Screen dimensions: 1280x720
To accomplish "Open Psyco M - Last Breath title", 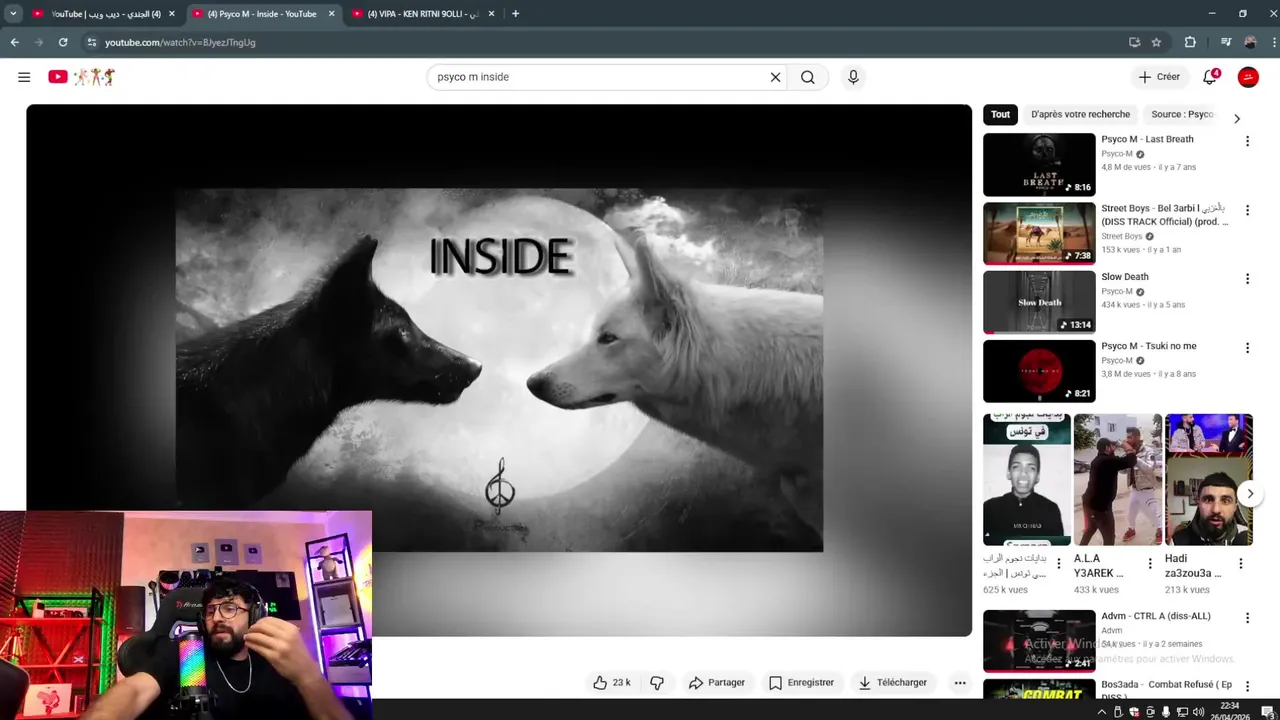I will 1147,140.
